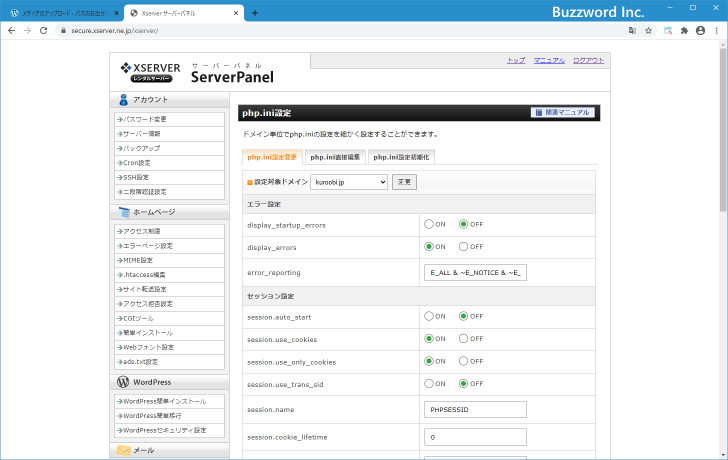Set display_startup_errors to ON
This screenshot has height=460, width=728.
tap(429, 225)
